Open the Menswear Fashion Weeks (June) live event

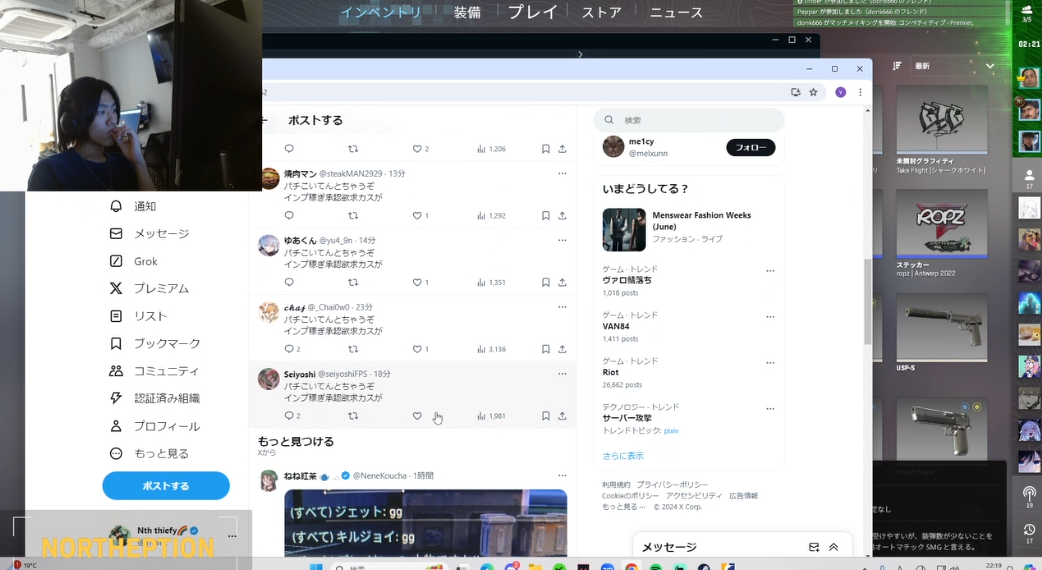[689, 230]
